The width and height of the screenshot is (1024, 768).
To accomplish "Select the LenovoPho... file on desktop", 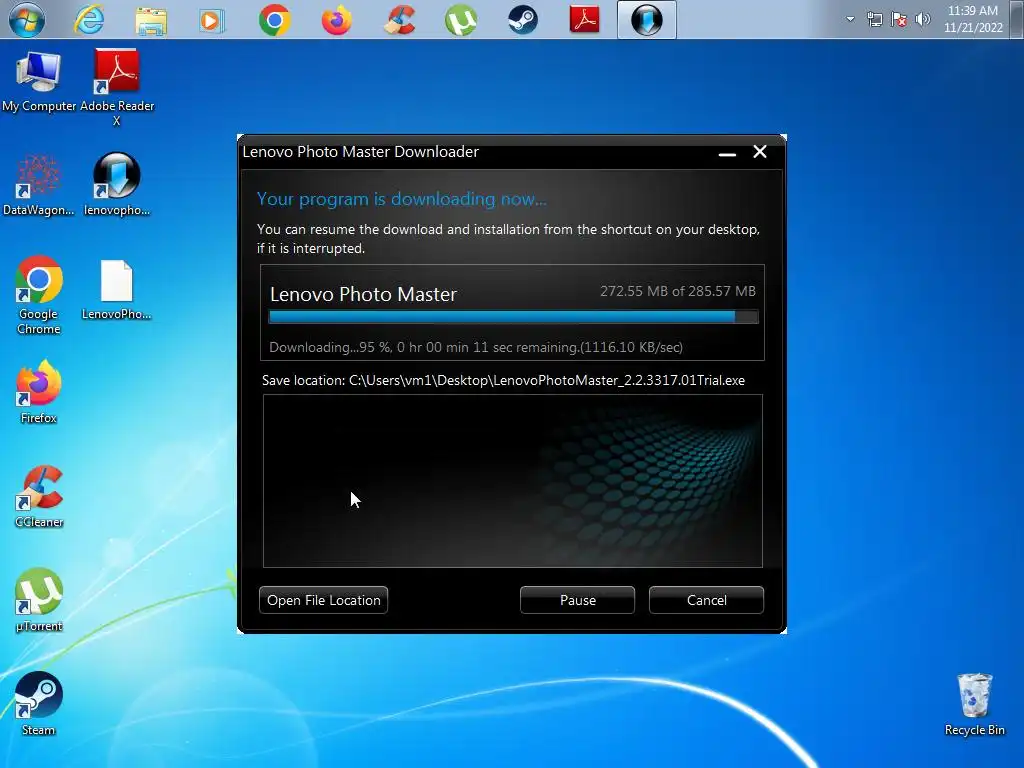I will tap(117, 290).
